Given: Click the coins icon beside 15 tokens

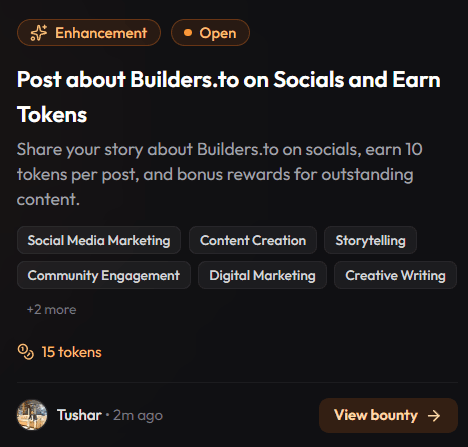Looking at the screenshot, I should pos(26,352).
